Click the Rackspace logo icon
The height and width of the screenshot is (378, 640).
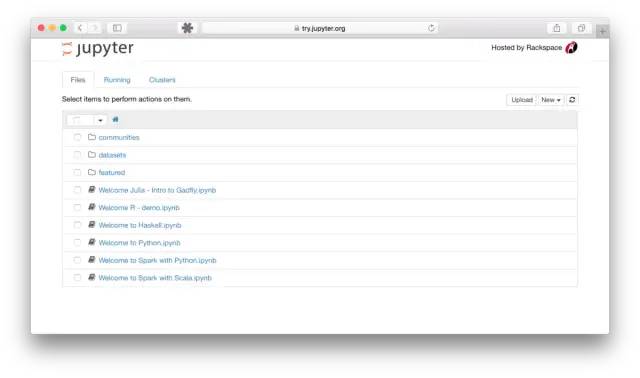[x=571, y=48]
